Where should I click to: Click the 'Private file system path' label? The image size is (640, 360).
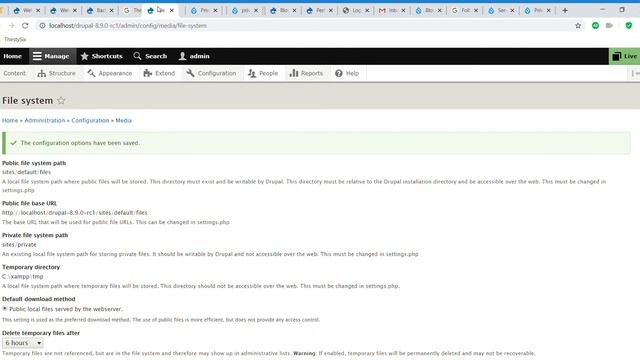pos(35,235)
